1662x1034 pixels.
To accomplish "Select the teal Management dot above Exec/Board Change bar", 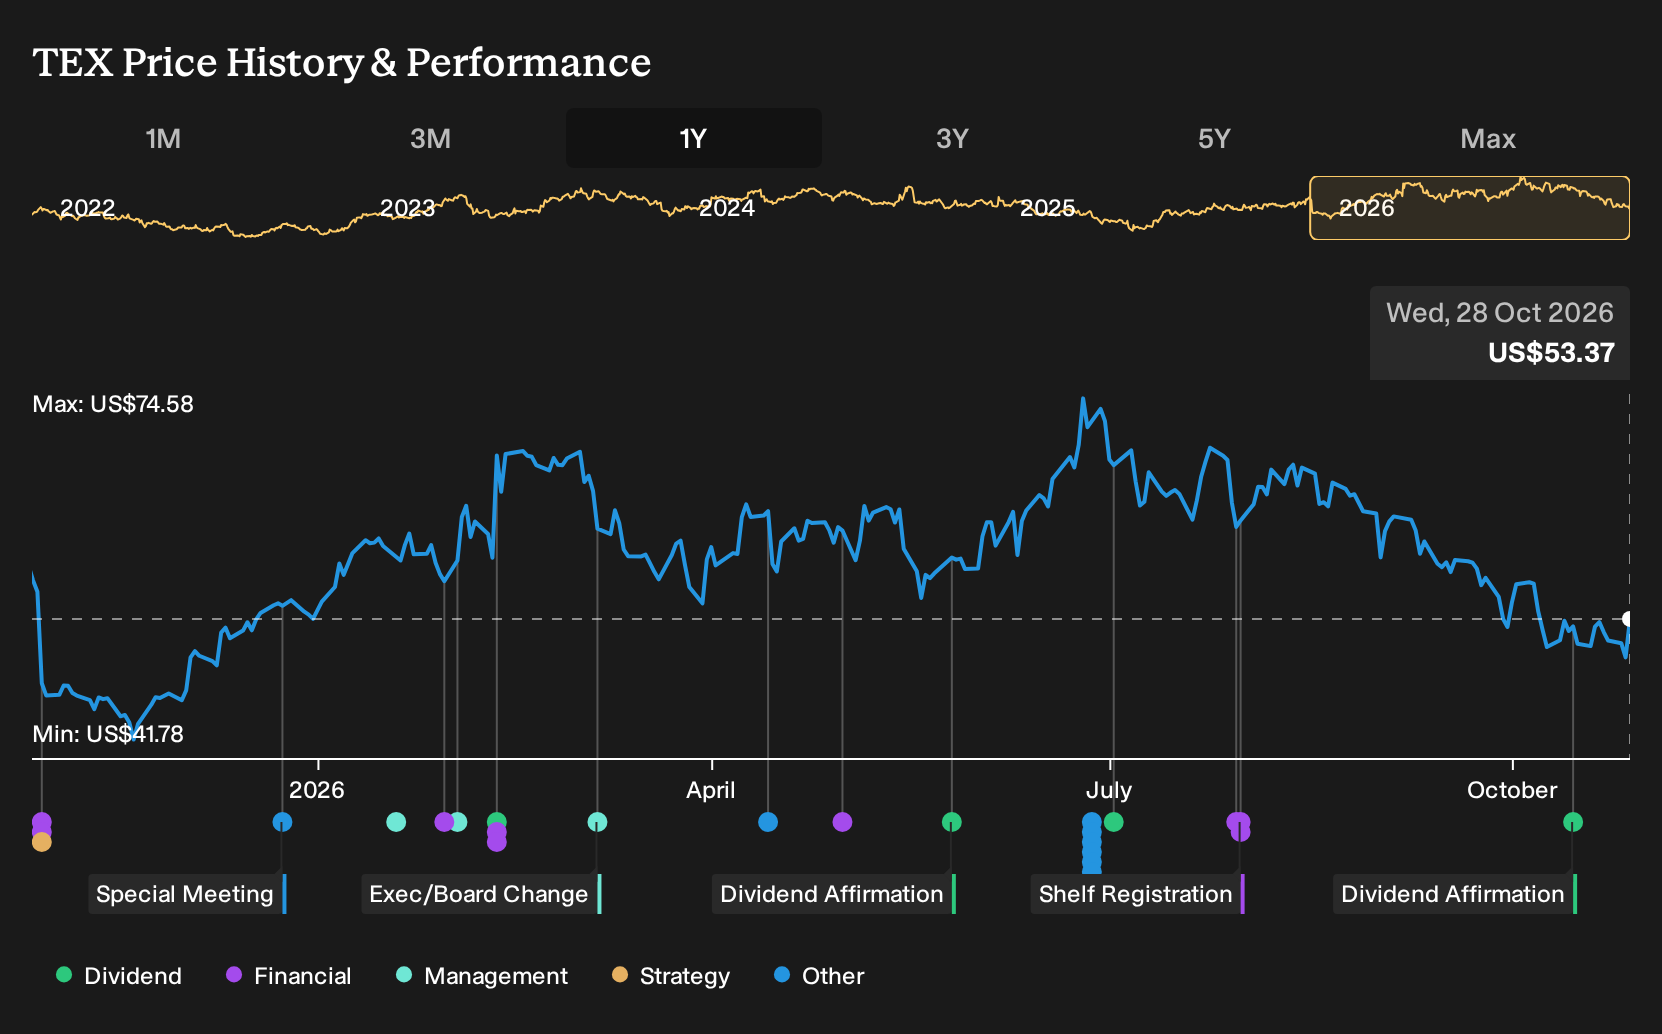I will [597, 822].
